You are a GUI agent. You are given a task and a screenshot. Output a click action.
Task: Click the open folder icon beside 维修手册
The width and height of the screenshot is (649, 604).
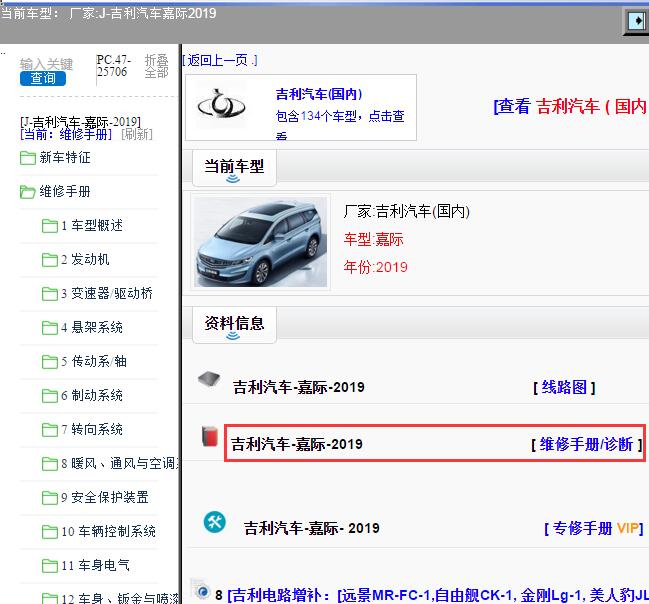point(28,192)
